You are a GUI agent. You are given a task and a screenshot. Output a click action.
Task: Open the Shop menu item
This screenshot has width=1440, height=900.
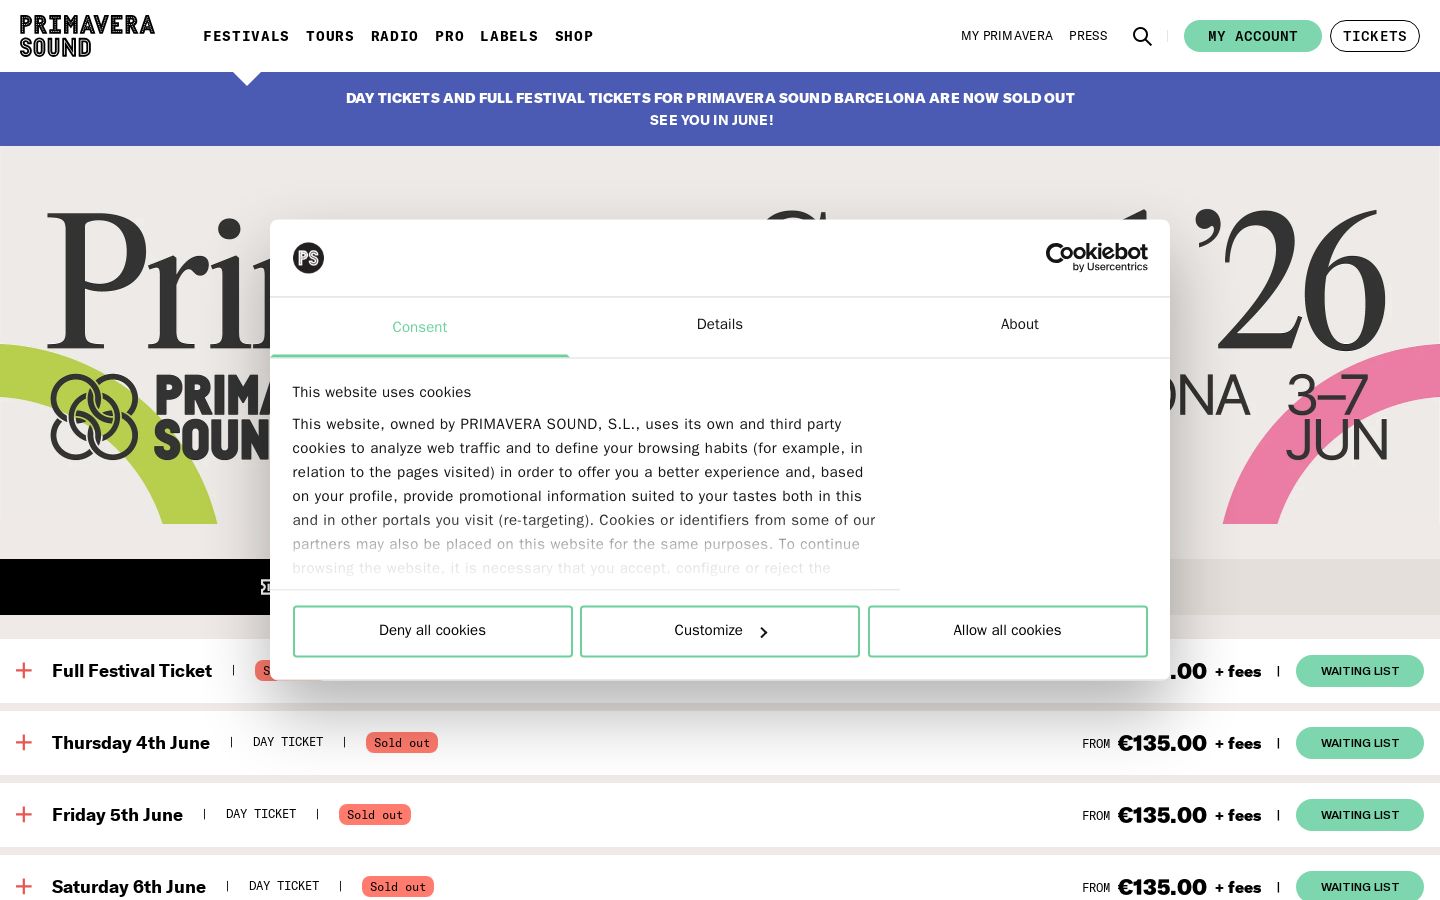[x=574, y=36]
